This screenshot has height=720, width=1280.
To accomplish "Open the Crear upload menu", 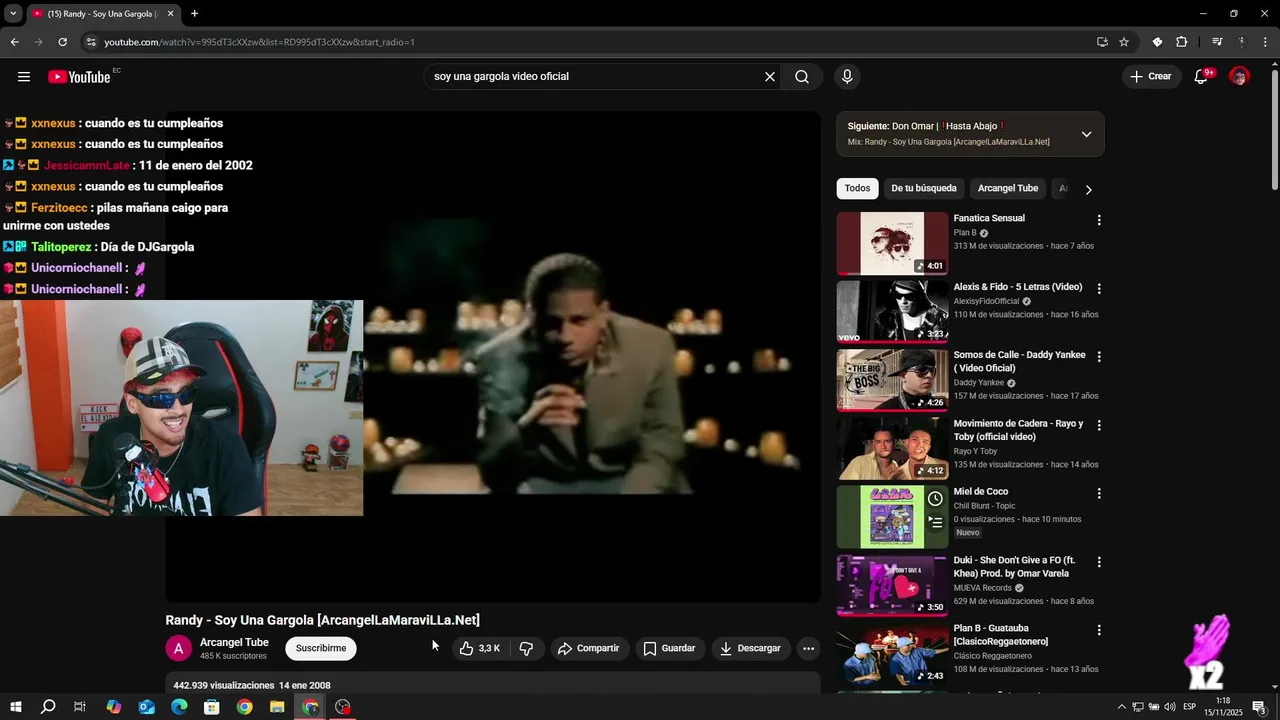I will point(1150,77).
